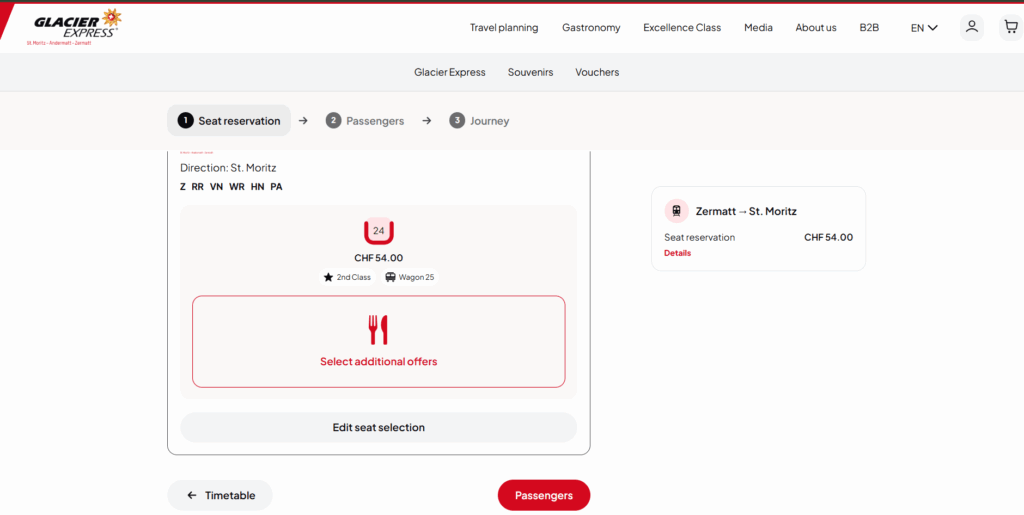Click Edit seat selection button
The width and height of the screenshot is (1024, 515).
point(378,427)
